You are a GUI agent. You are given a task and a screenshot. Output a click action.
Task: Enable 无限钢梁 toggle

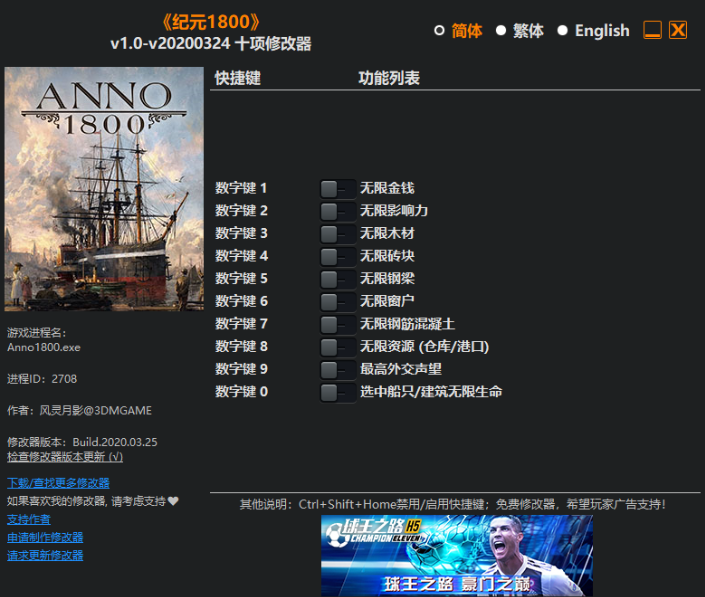click(338, 279)
